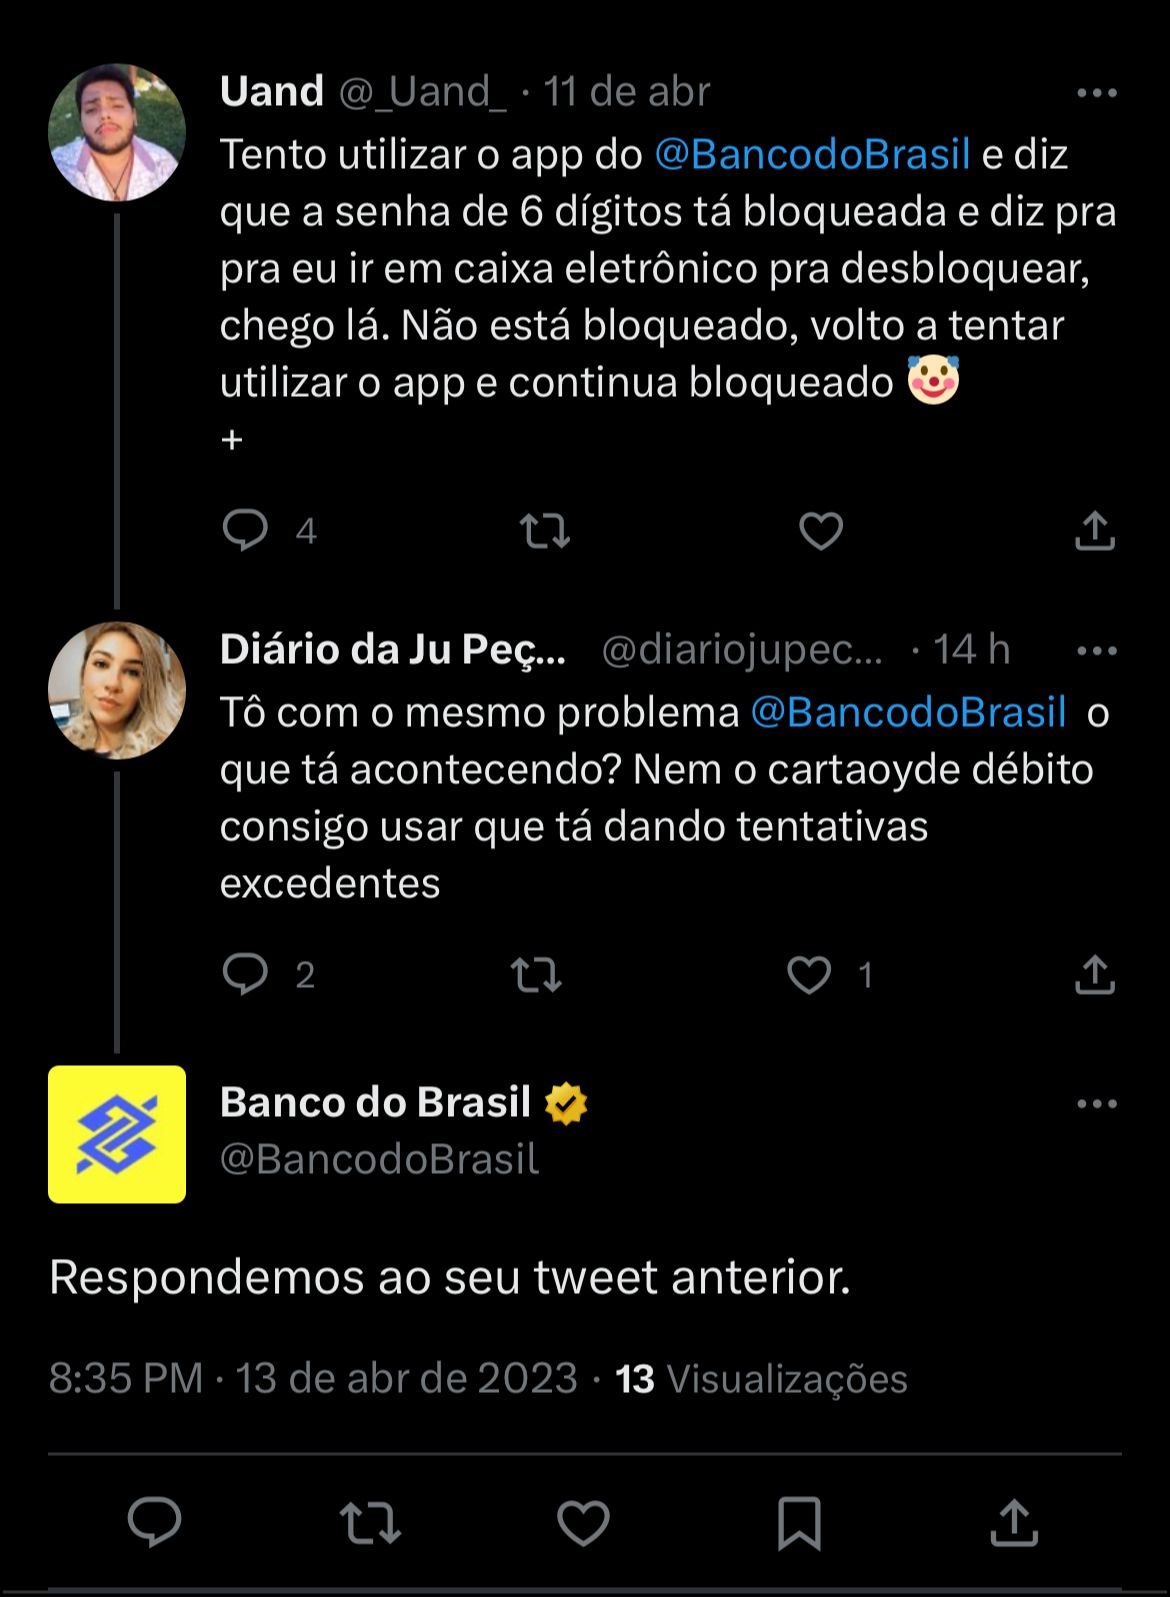Retweet the Banco do Brasil reply
The width and height of the screenshot is (1170, 1597).
coord(370,1523)
